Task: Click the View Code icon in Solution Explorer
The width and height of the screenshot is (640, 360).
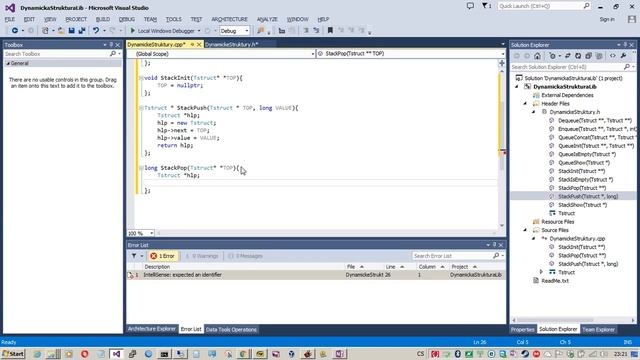Action: [x=613, y=56]
